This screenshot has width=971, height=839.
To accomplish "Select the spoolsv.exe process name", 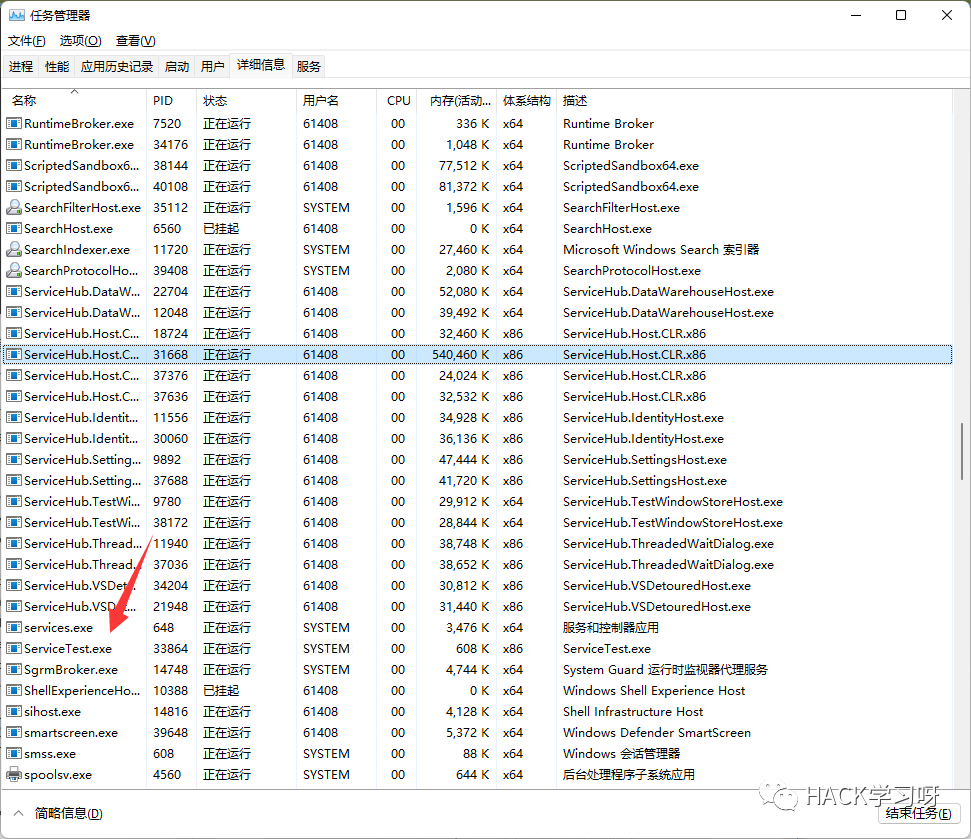I will coord(58,775).
